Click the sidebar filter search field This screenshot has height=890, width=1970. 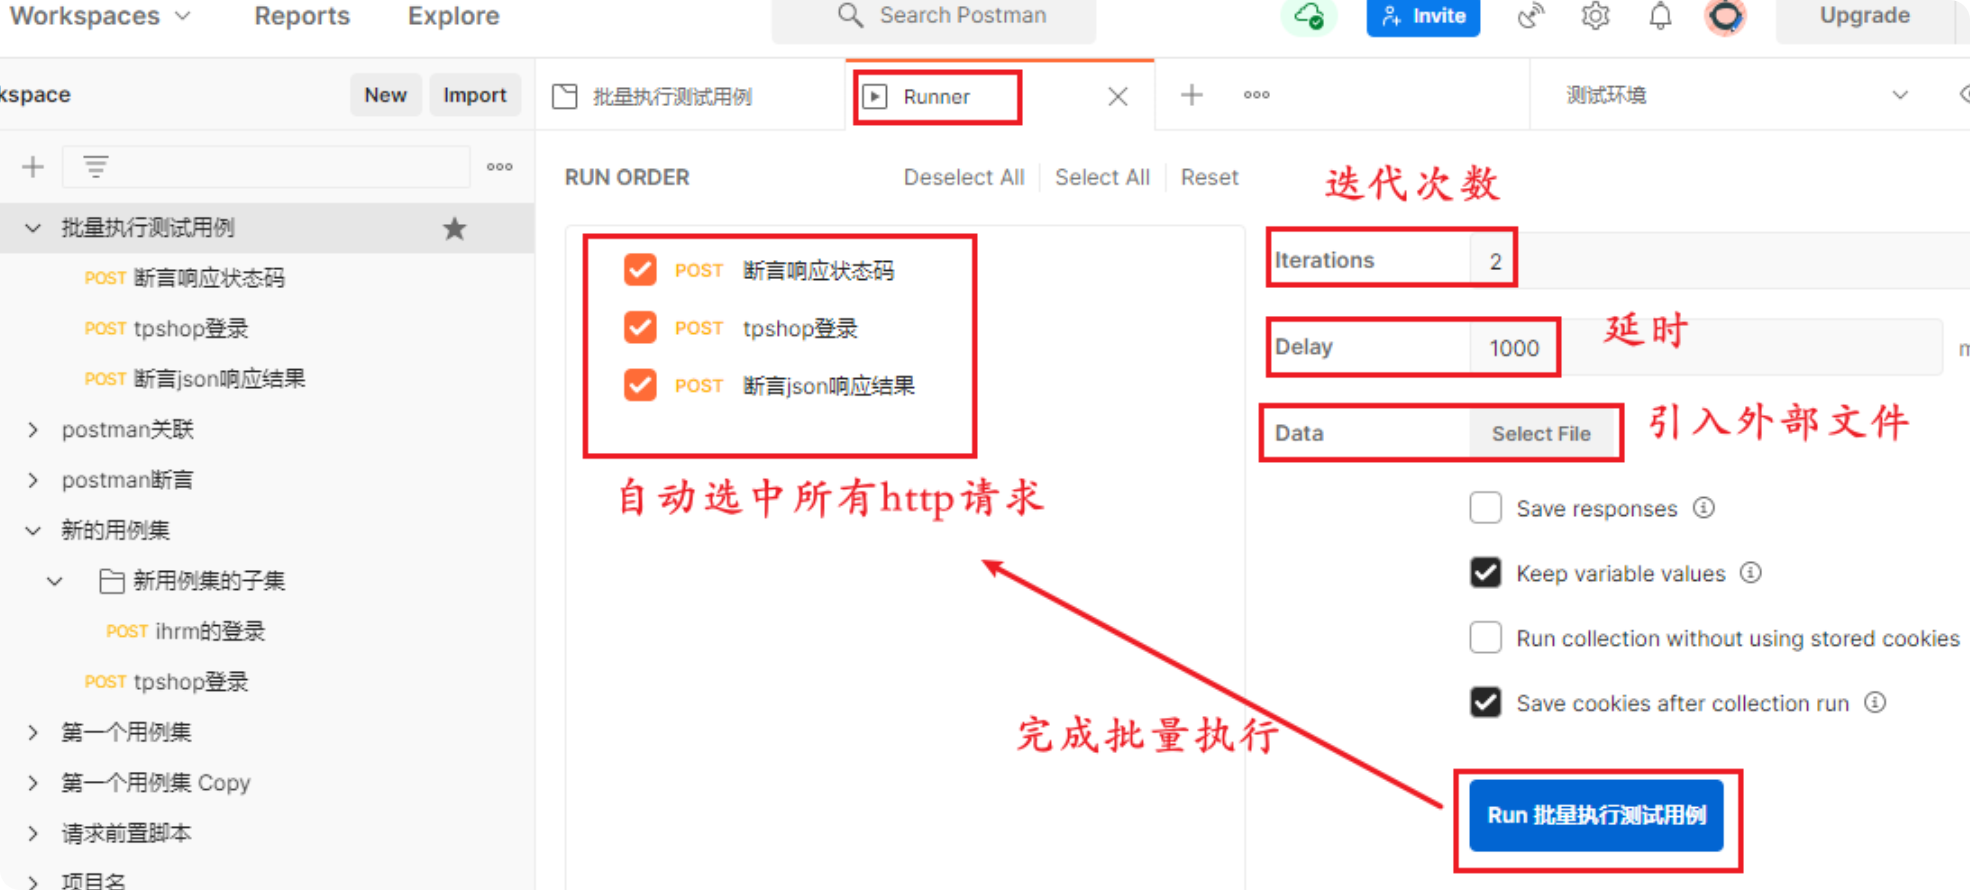coord(266,166)
